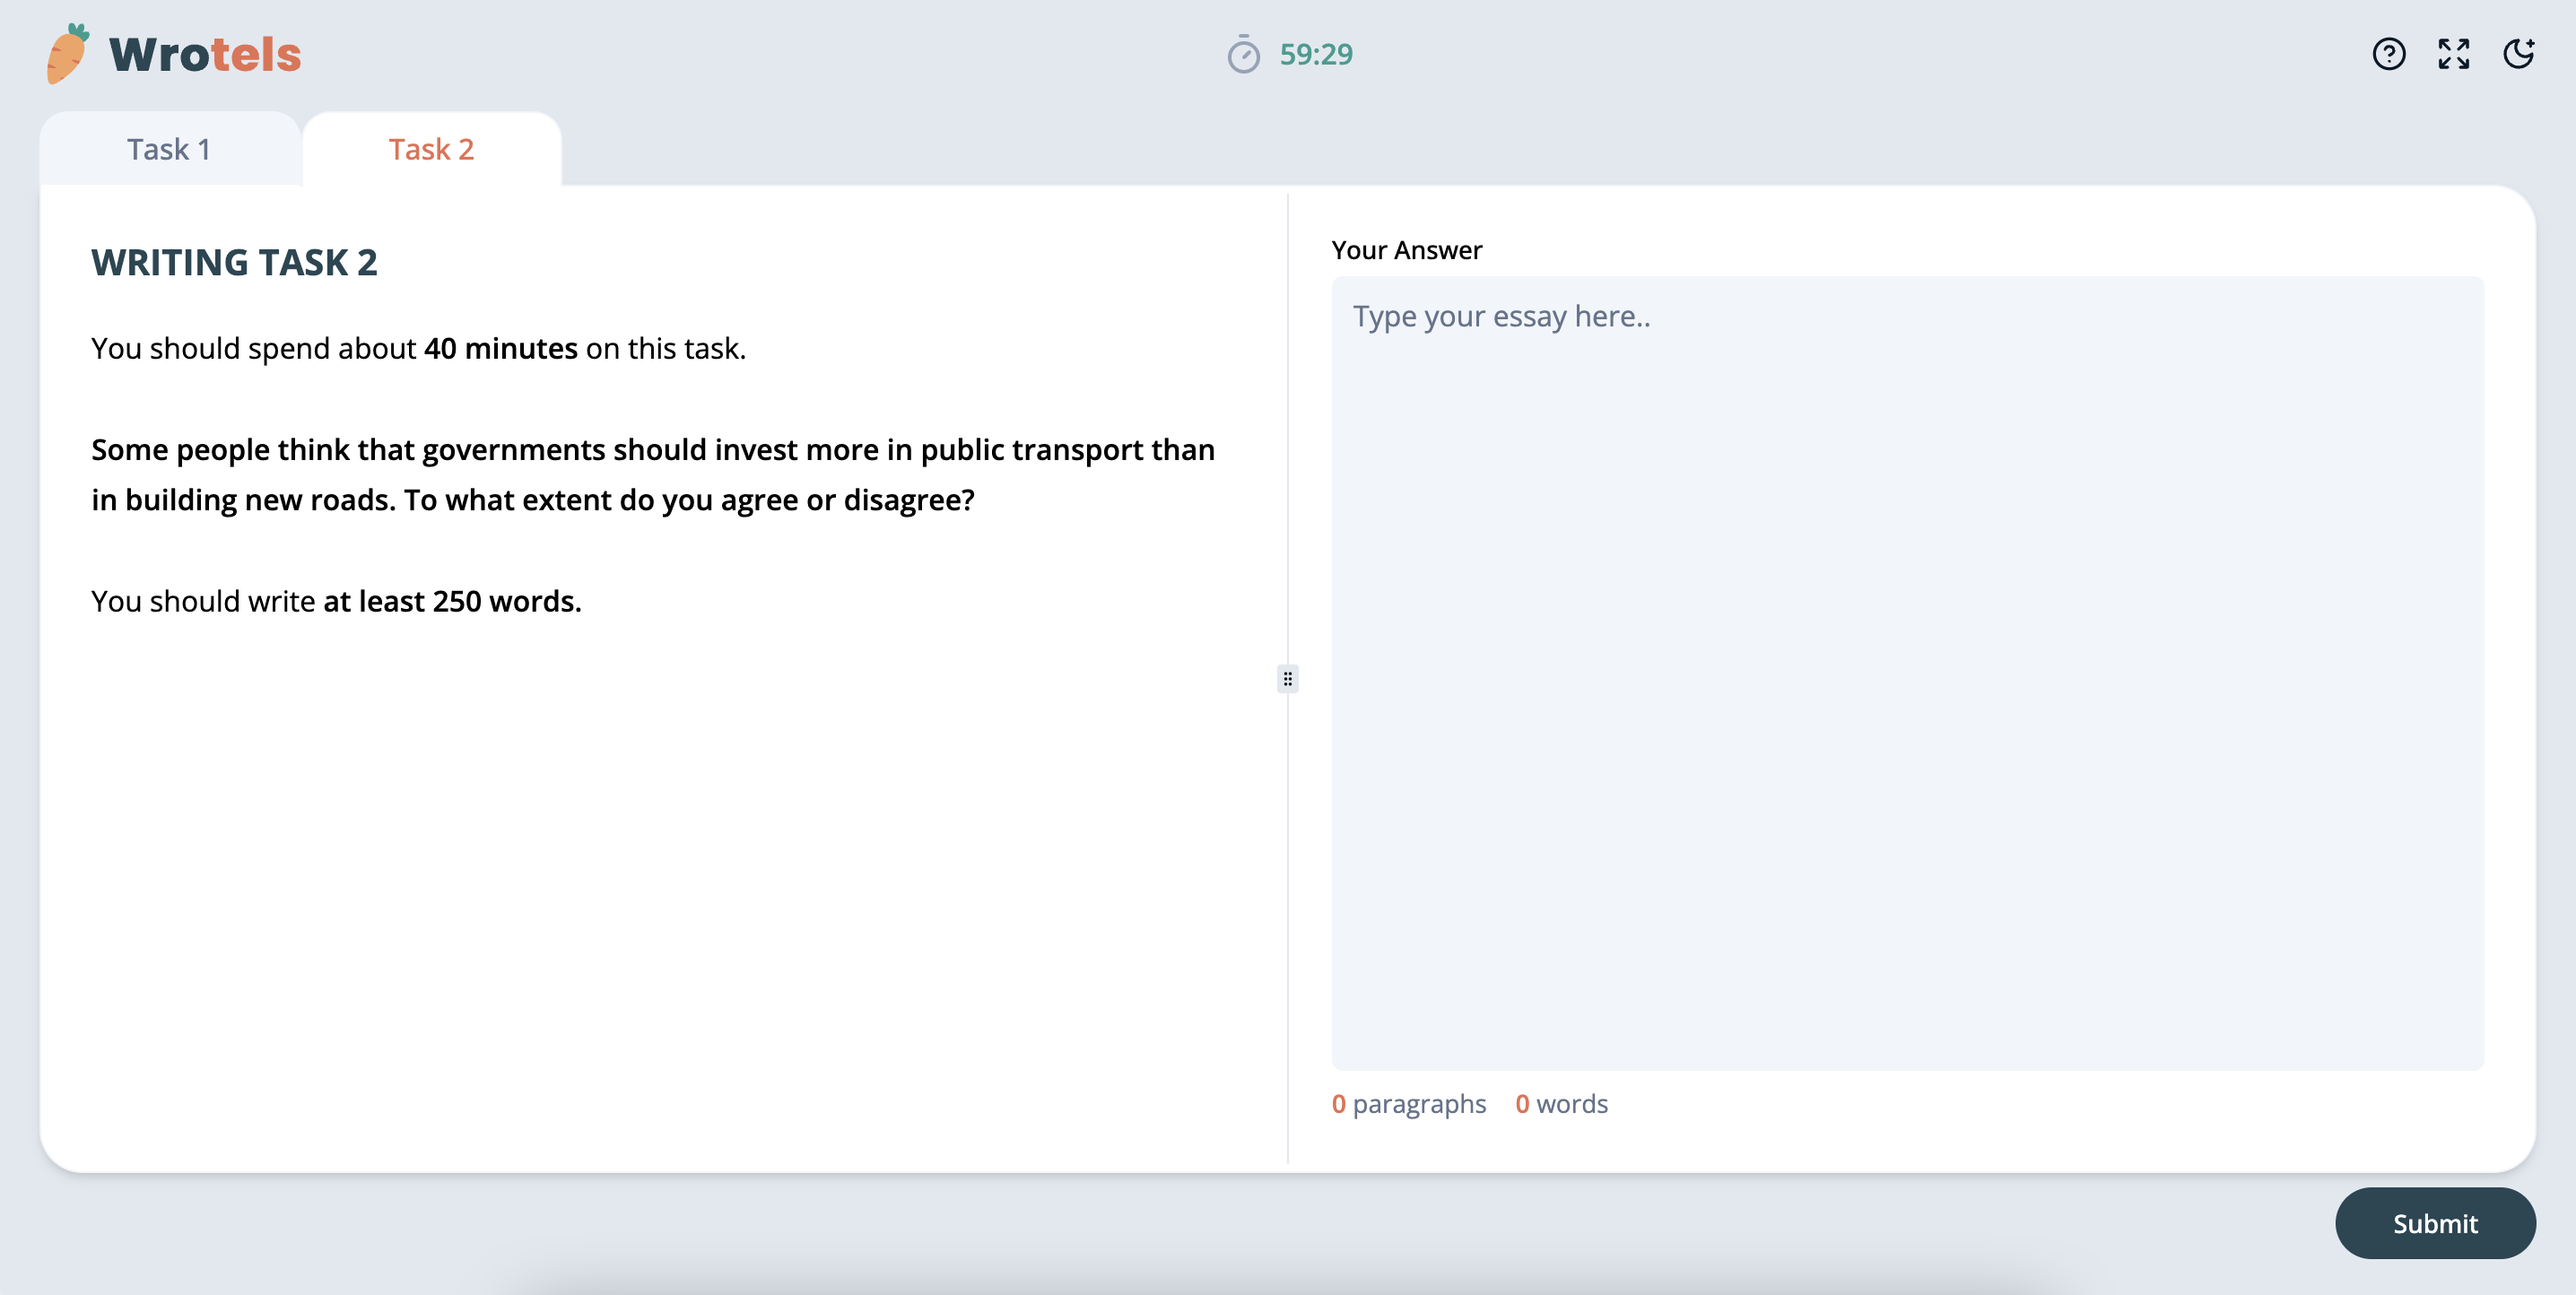Click the panel divider drag handle
The height and width of the screenshot is (1295, 2576).
[x=1287, y=679]
